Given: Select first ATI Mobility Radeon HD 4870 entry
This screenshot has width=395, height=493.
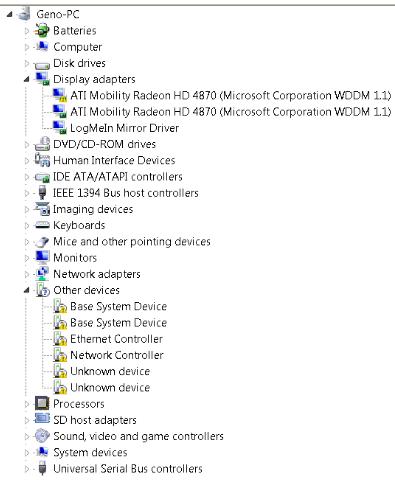Looking at the screenshot, I should (230, 95).
